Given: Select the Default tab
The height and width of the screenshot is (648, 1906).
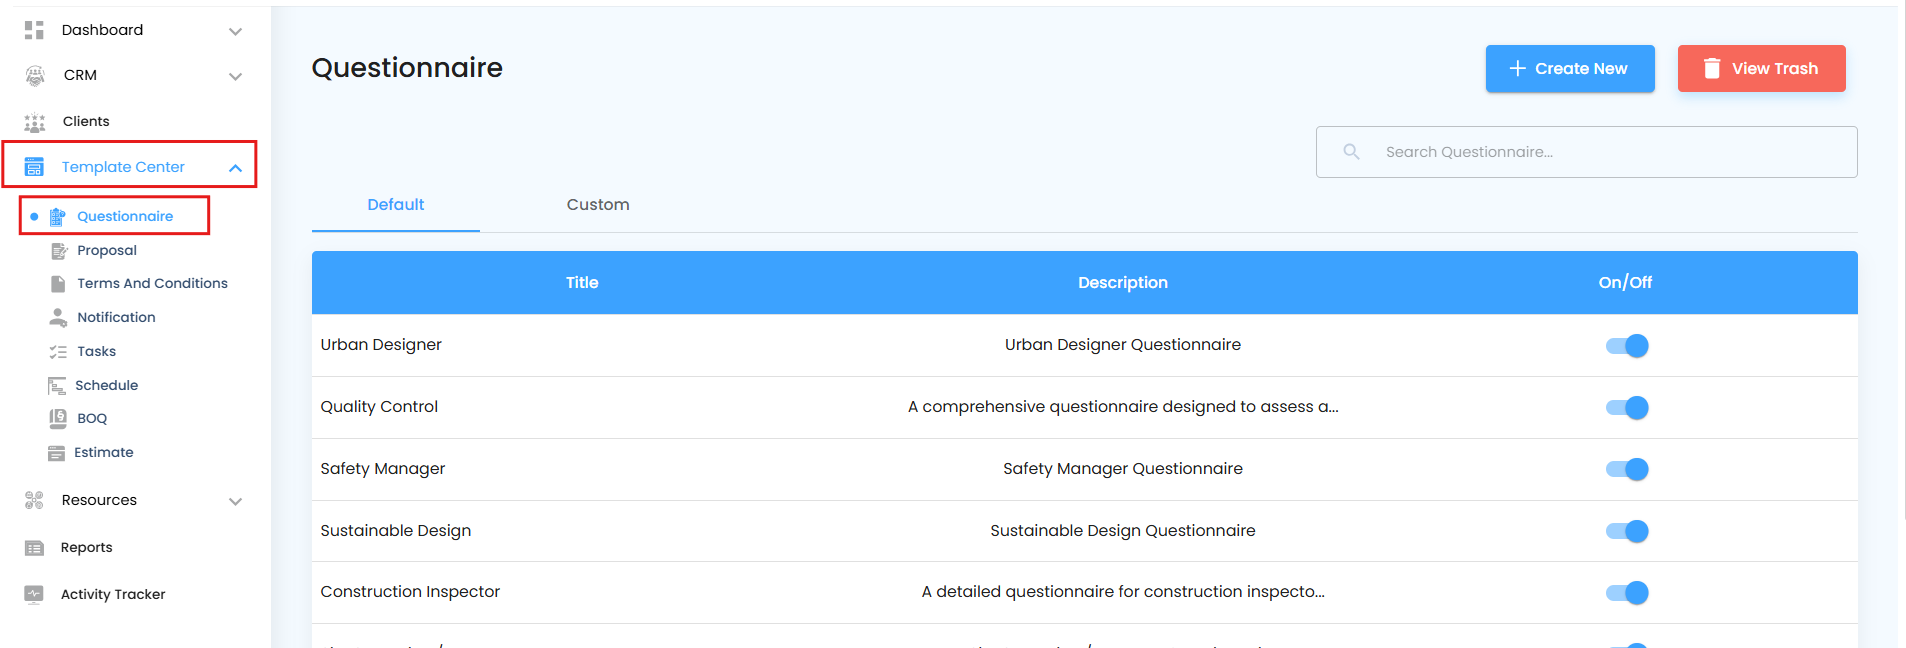Looking at the screenshot, I should [396, 205].
